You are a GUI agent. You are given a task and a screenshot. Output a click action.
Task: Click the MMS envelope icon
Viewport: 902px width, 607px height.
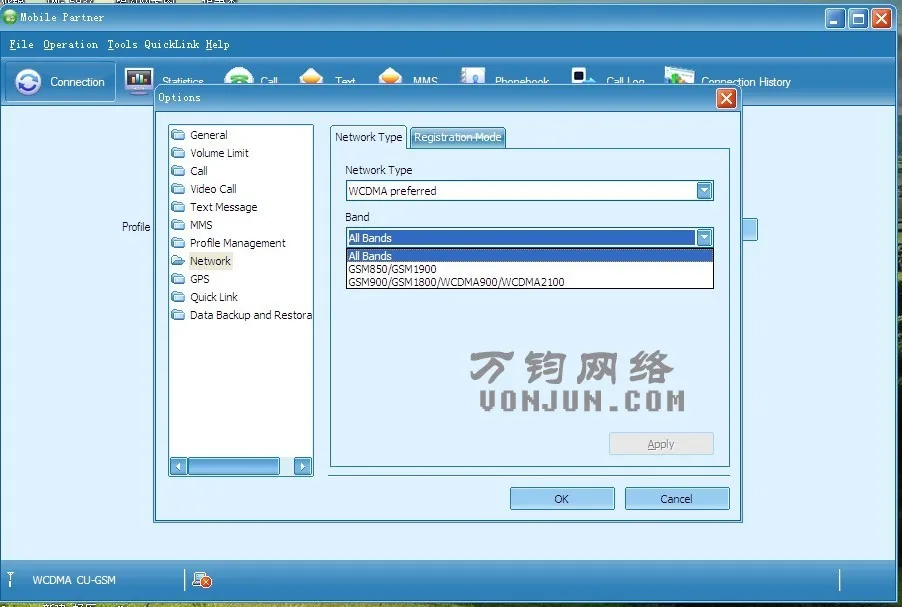tap(390, 76)
